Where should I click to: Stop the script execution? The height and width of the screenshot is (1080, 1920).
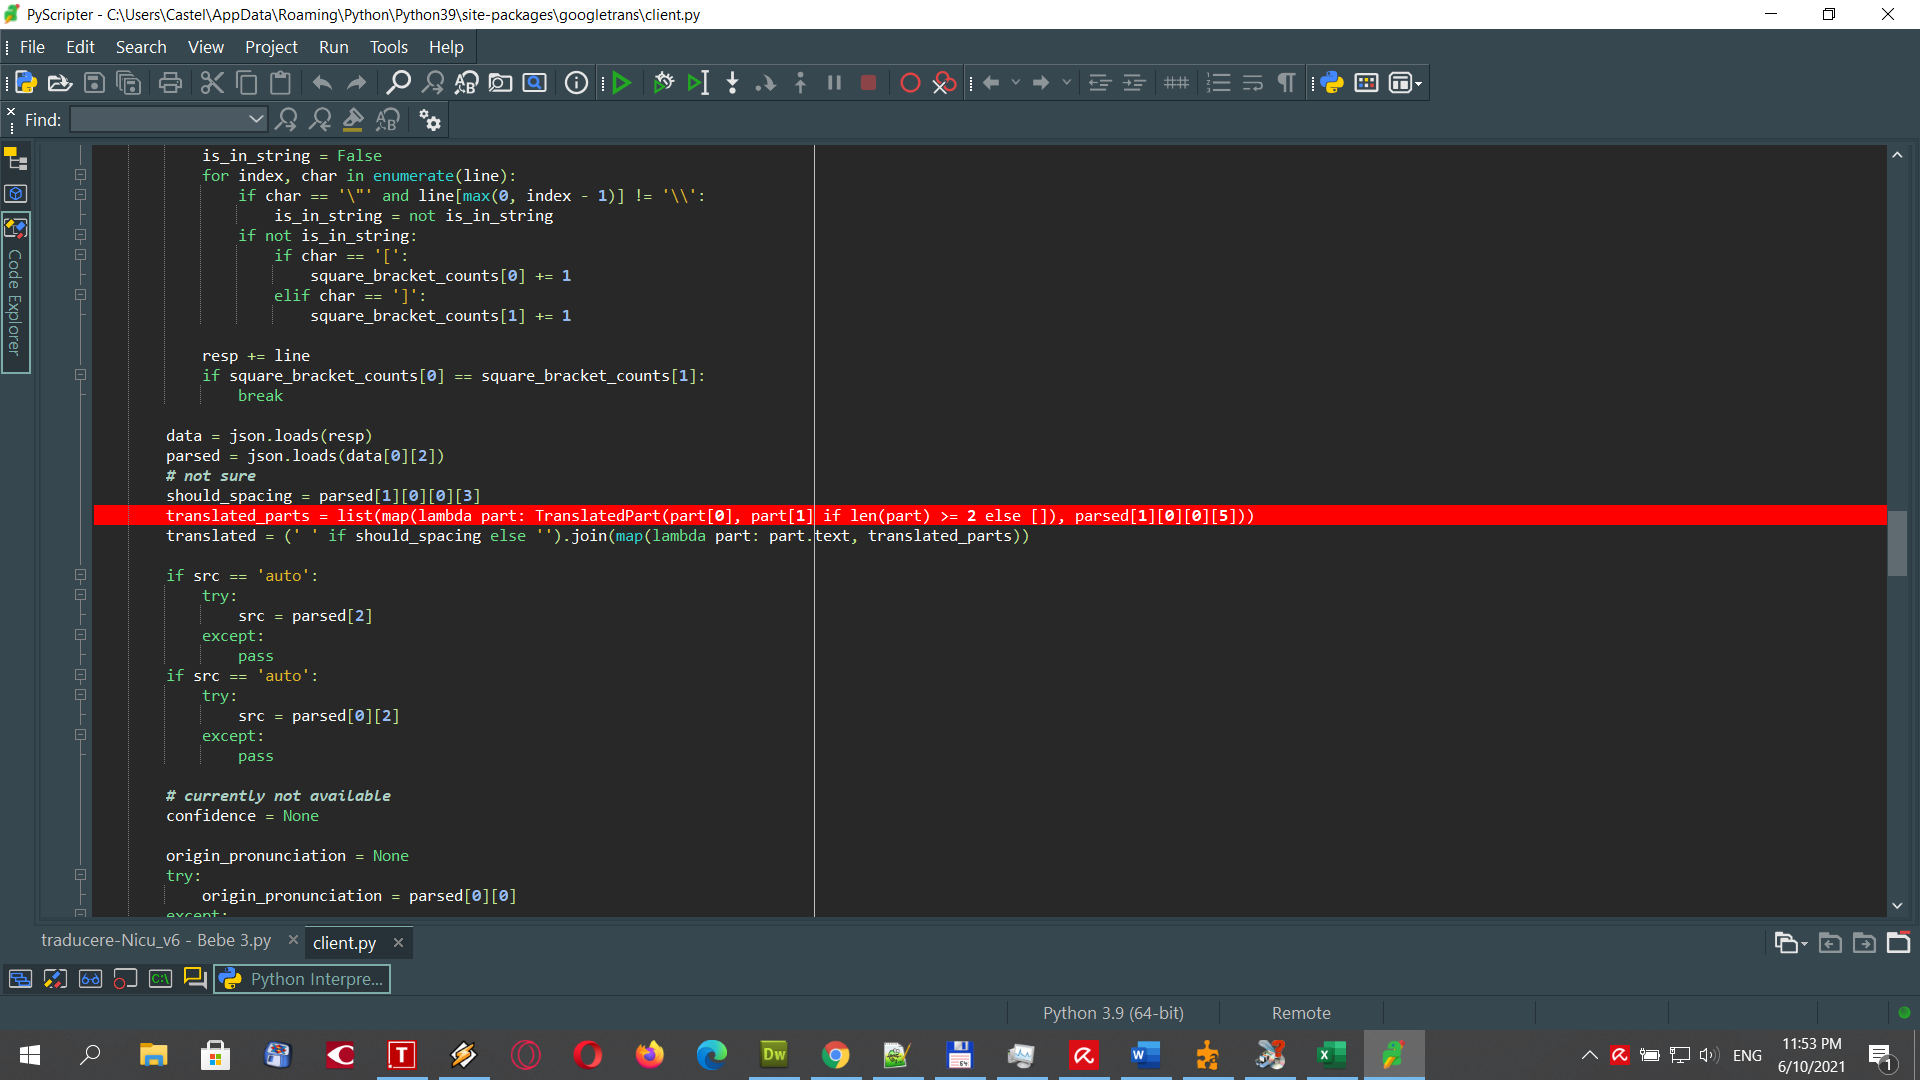point(868,82)
